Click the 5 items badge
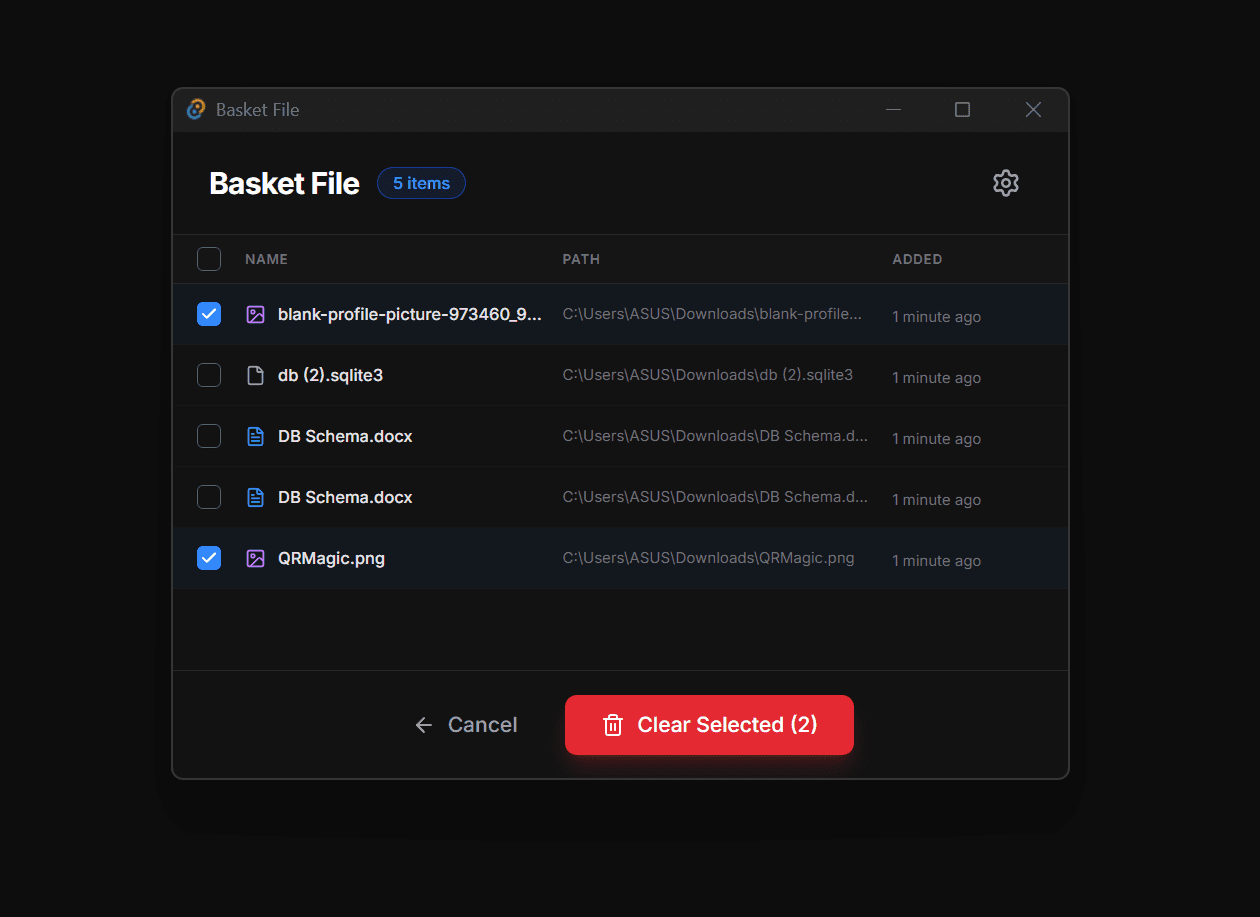1260x917 pixels. pyautogui.click(x=421, y=183)
